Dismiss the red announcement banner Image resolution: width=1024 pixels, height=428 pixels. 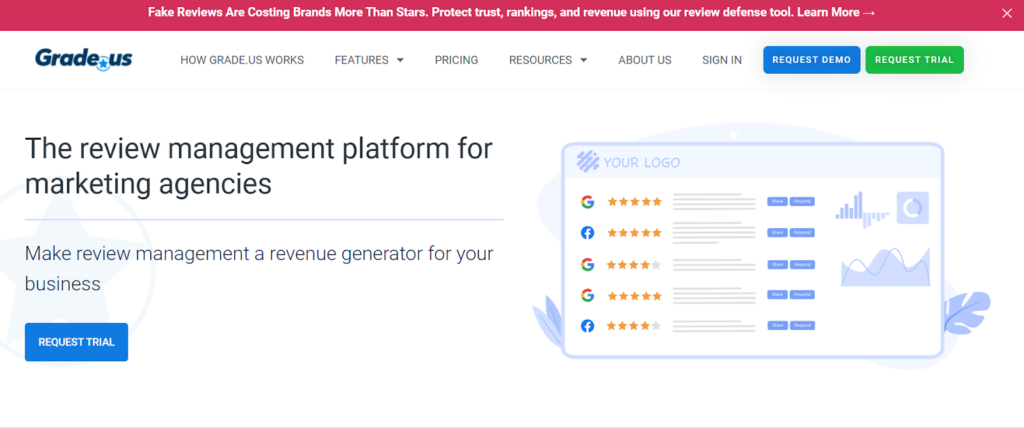coord(1006,13)
